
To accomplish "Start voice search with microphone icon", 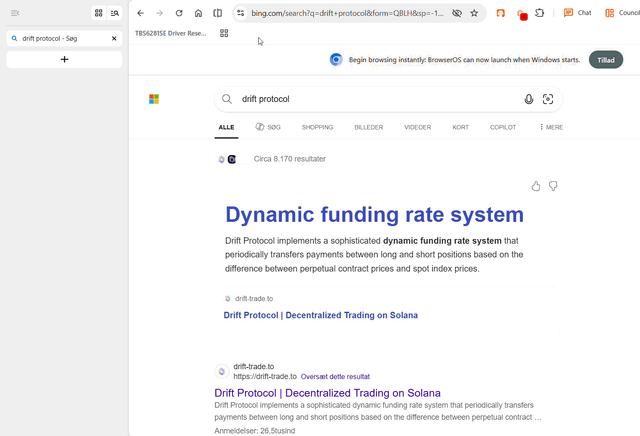I will (x=529, y=99).
